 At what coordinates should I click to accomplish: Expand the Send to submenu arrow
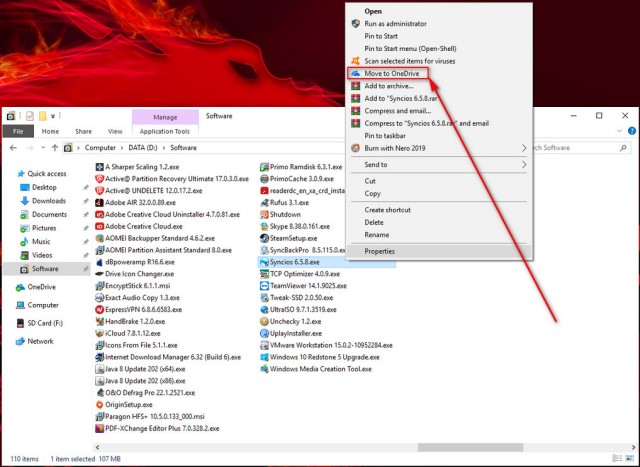tap(524, 165)
